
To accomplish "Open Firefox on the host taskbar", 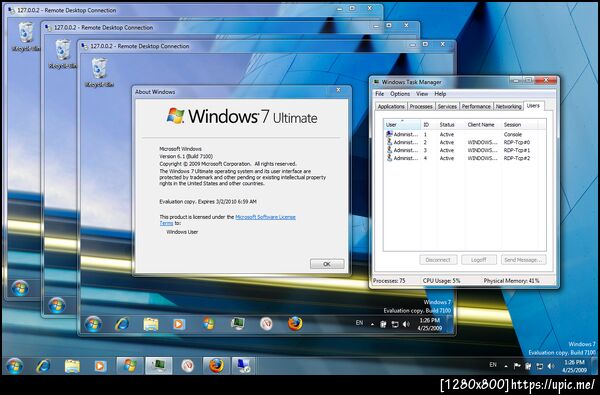I will pyautogui.click(x=216, y=366).
